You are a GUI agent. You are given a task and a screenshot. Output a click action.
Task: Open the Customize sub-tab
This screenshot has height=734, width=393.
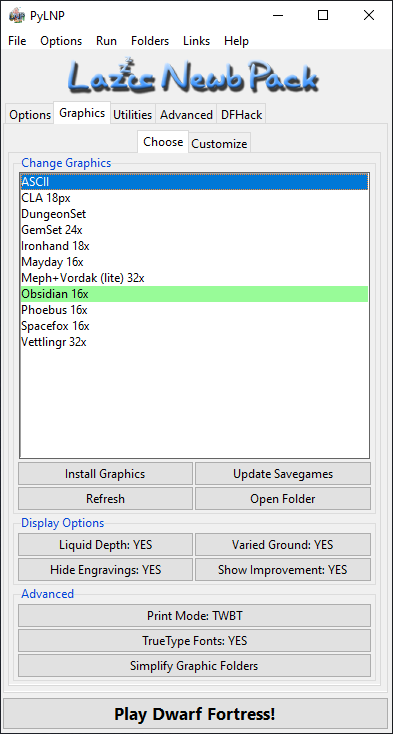tap(219, 144)
